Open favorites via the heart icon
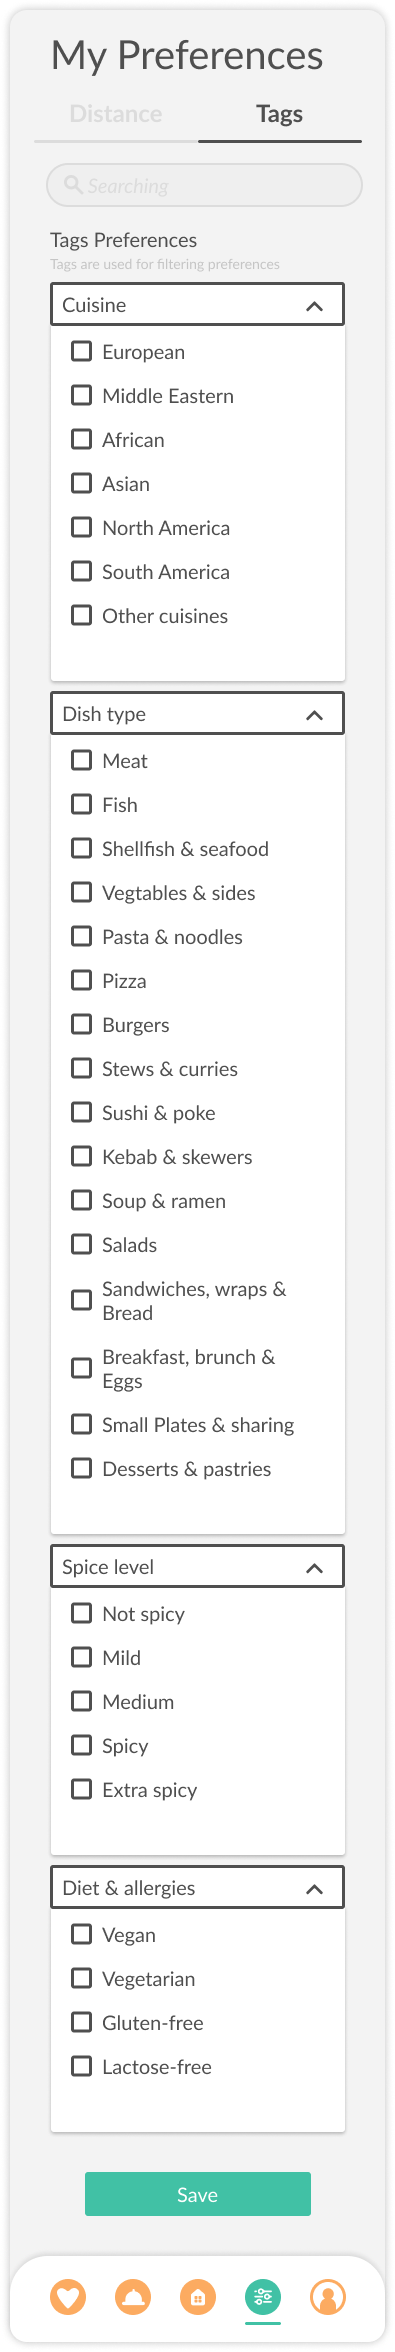This screenshot has width=395, height=2352. click(x=68, y=2297)
